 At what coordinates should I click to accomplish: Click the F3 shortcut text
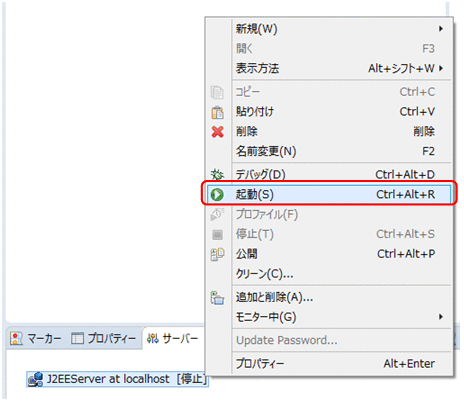[429, 49]
